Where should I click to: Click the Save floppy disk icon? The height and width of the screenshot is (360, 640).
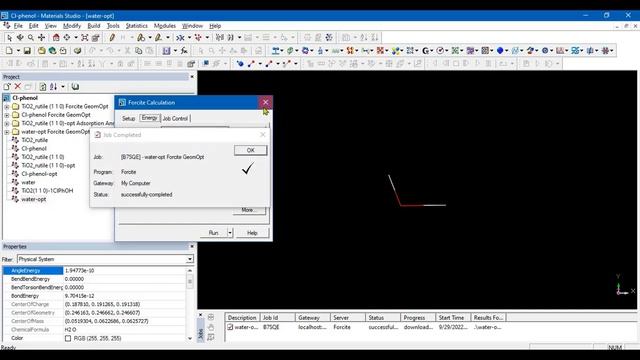click(x=27, y=51)
